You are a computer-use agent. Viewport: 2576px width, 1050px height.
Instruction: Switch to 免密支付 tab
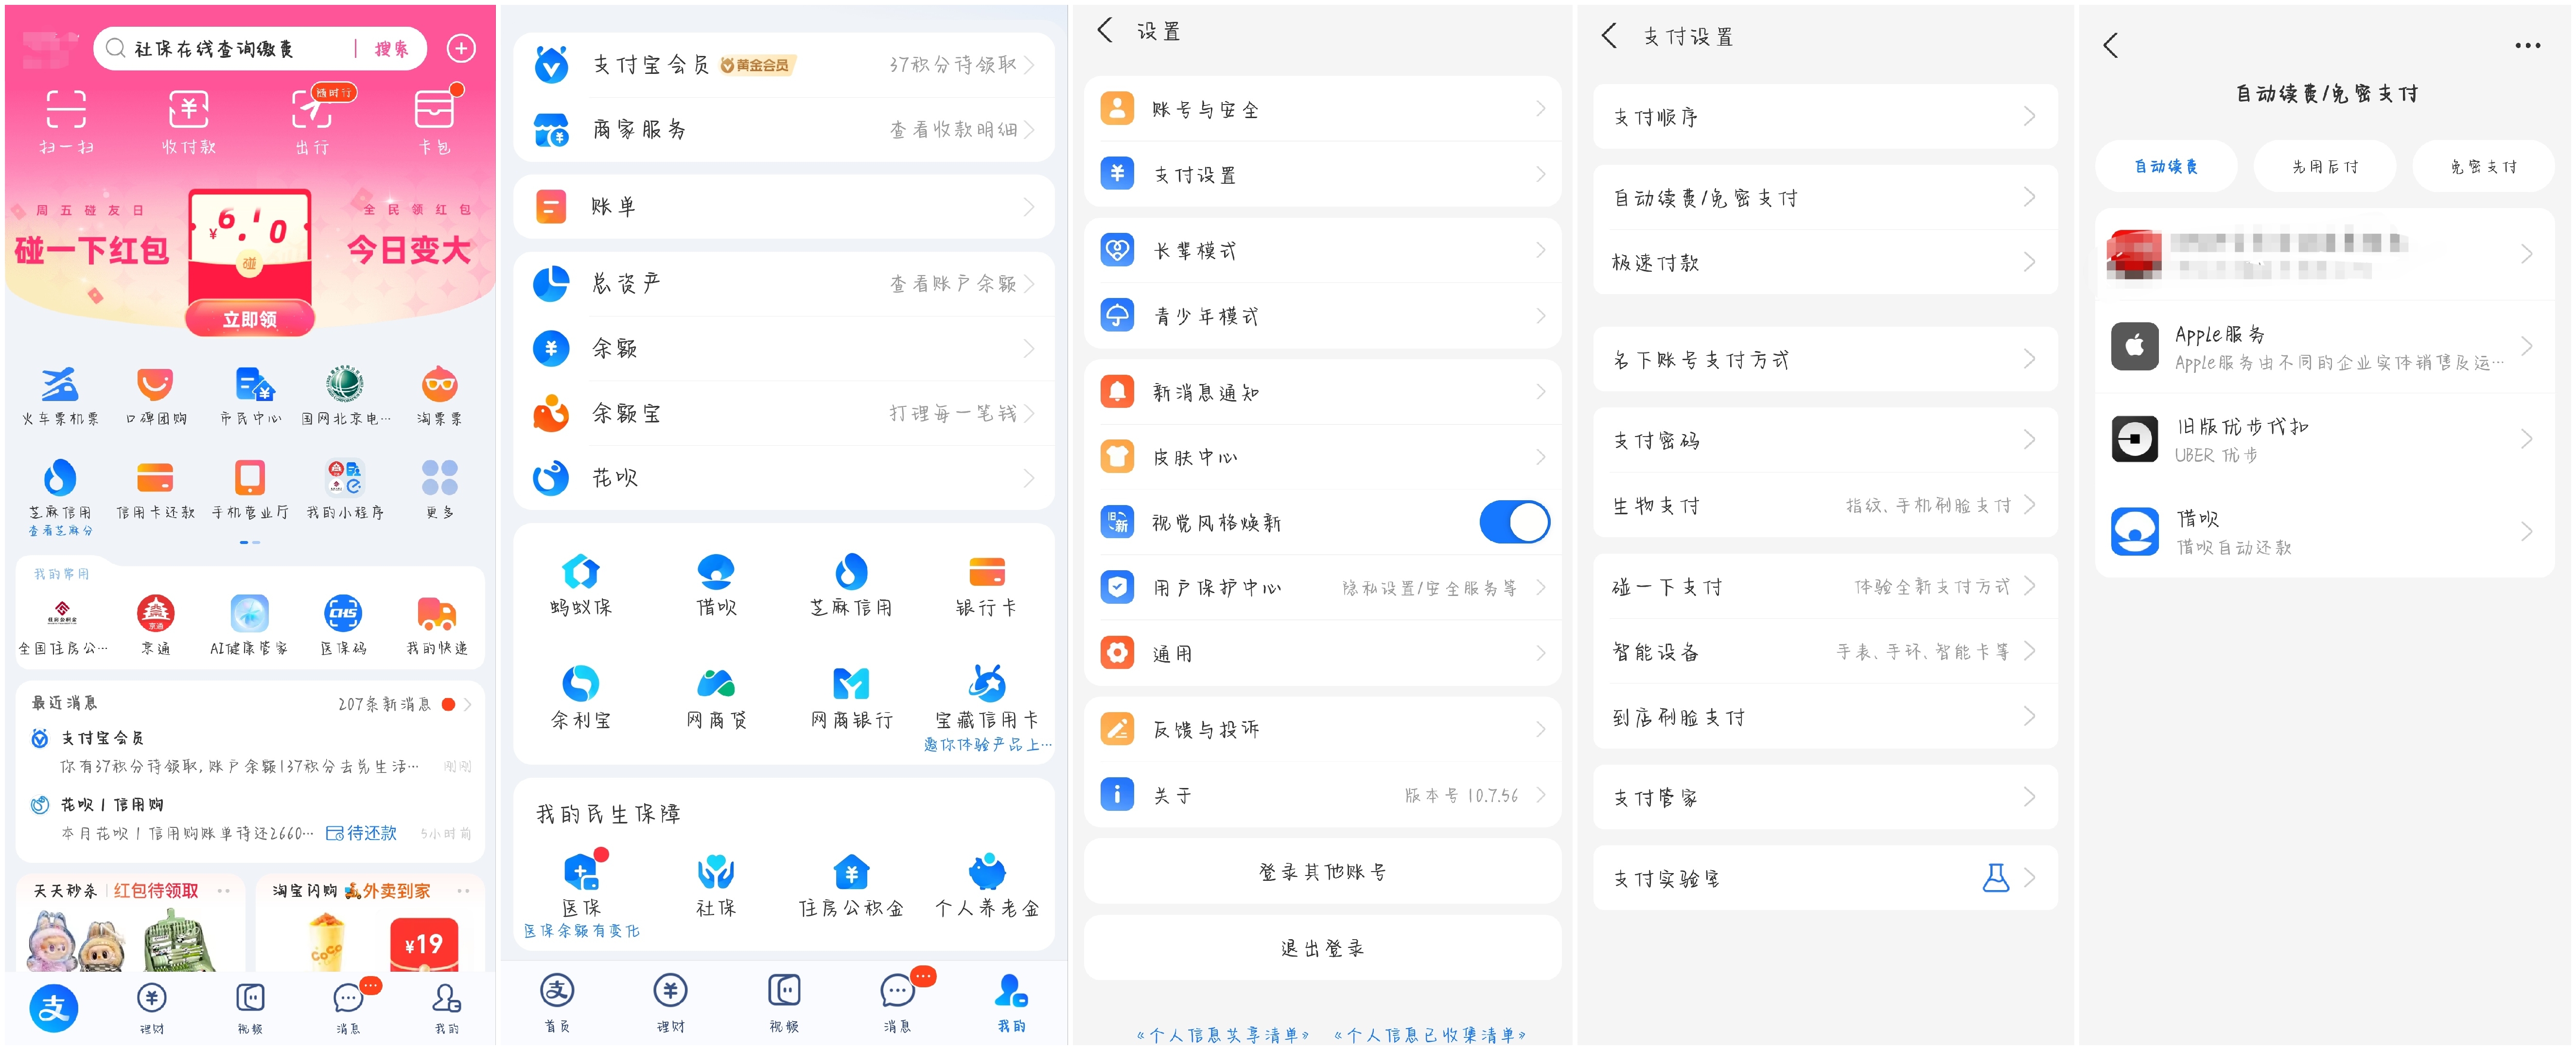coord(2483,166)
